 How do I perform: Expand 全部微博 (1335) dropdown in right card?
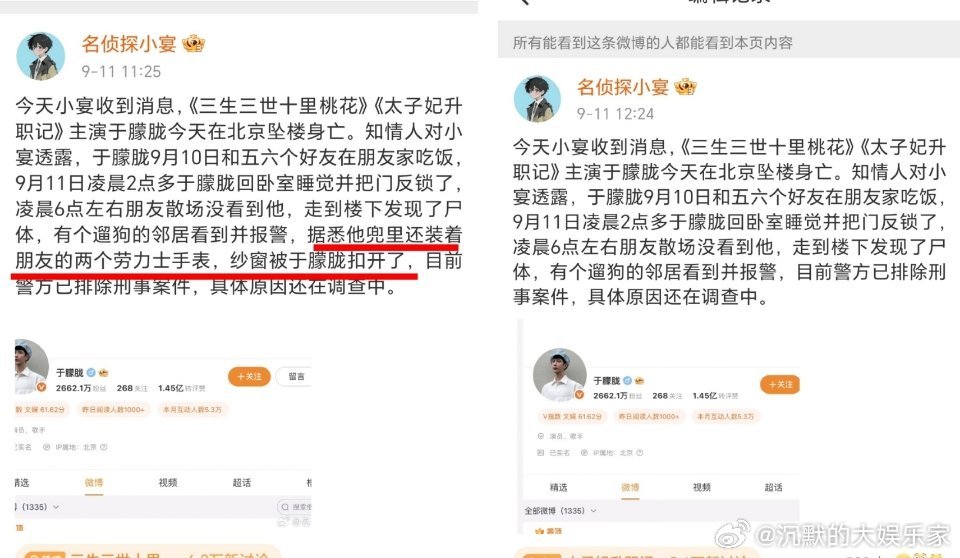click(560, 510)
